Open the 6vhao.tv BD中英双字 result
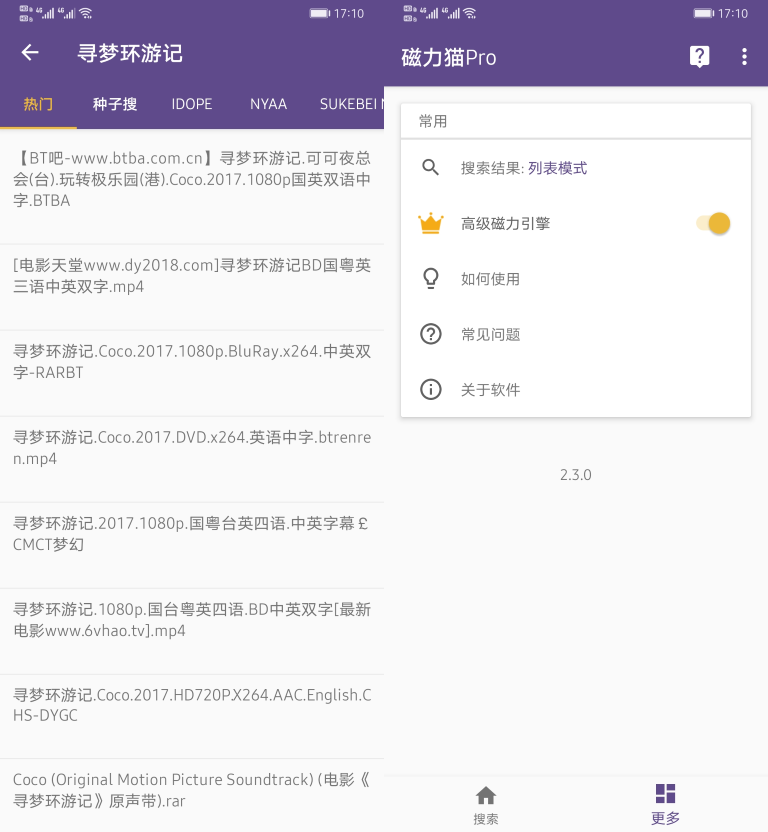The height and width of the screenshot is (832, 768). [x=192, y=631]
